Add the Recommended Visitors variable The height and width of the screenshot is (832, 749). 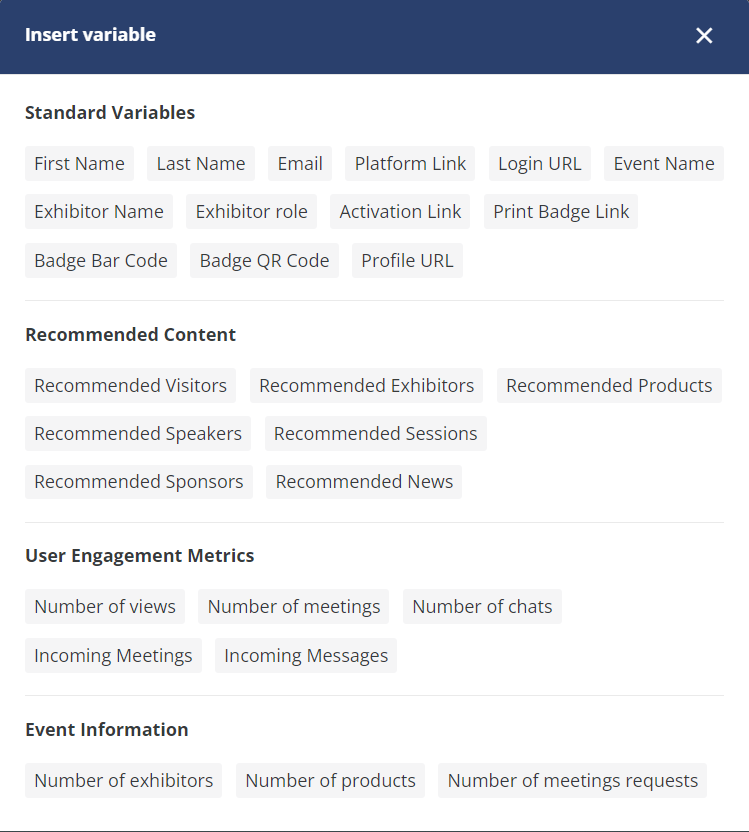(130, 386)
